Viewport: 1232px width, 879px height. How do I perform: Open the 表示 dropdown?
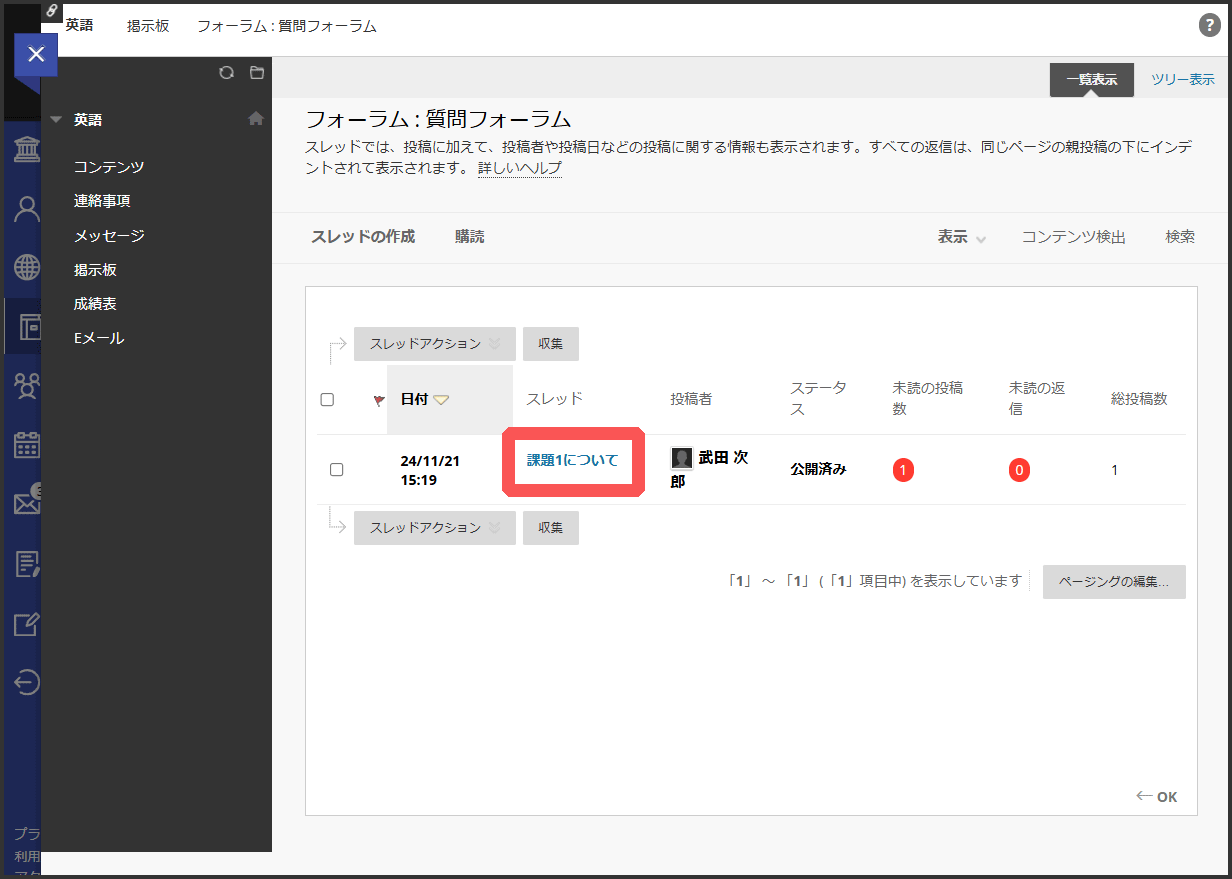point(959,237)
